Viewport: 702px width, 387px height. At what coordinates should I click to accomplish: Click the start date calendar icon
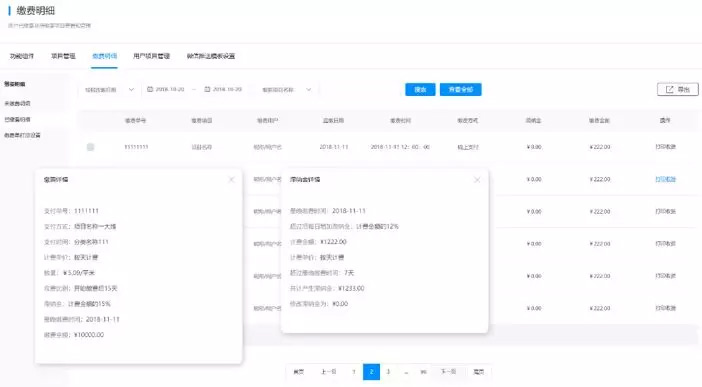(x=150, y=89)
